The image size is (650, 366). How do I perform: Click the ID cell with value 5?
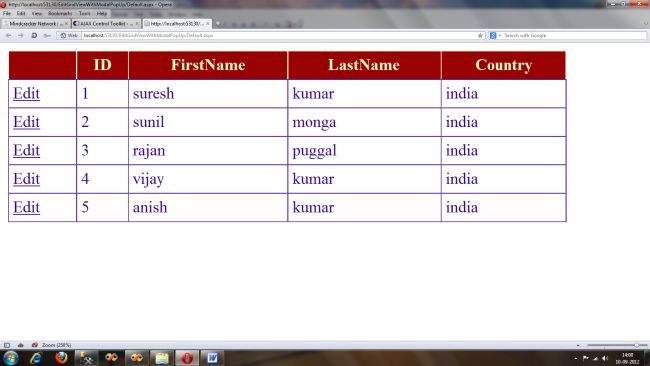click(102, 207)
